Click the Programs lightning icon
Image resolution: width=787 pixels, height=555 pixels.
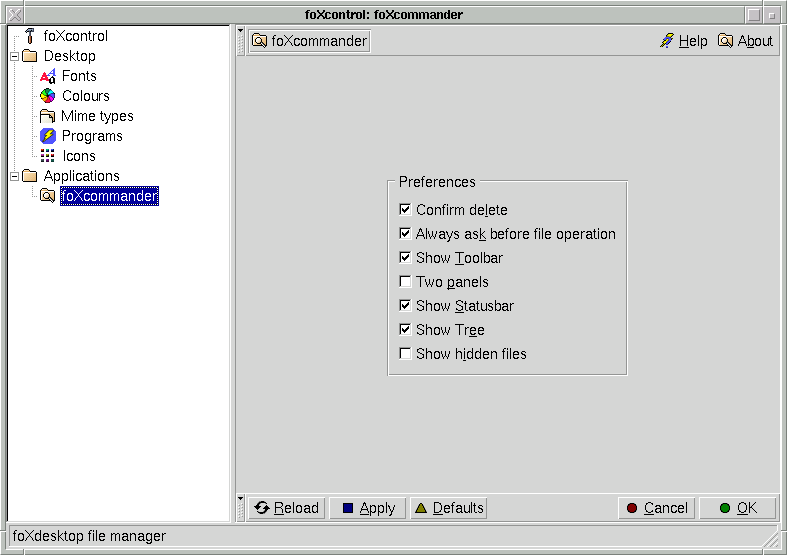point(48,135)
